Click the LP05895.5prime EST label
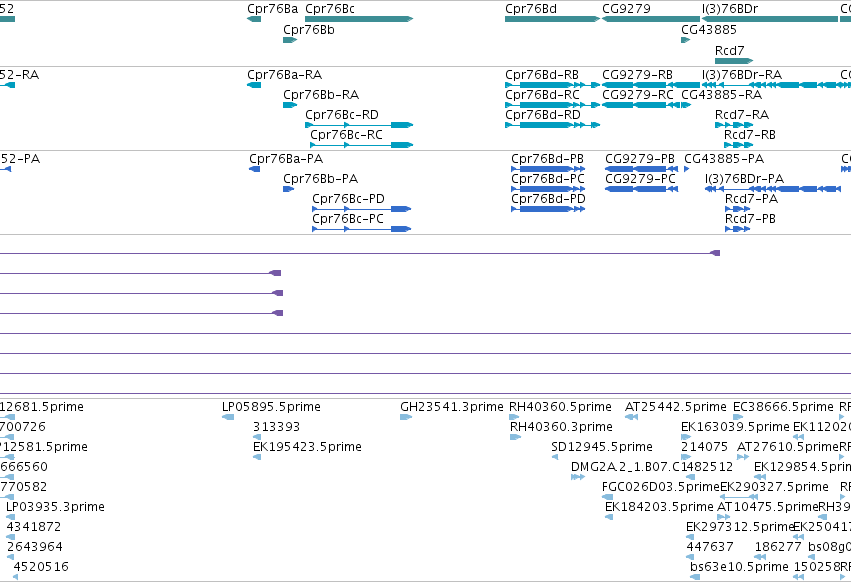 point(271,407)
